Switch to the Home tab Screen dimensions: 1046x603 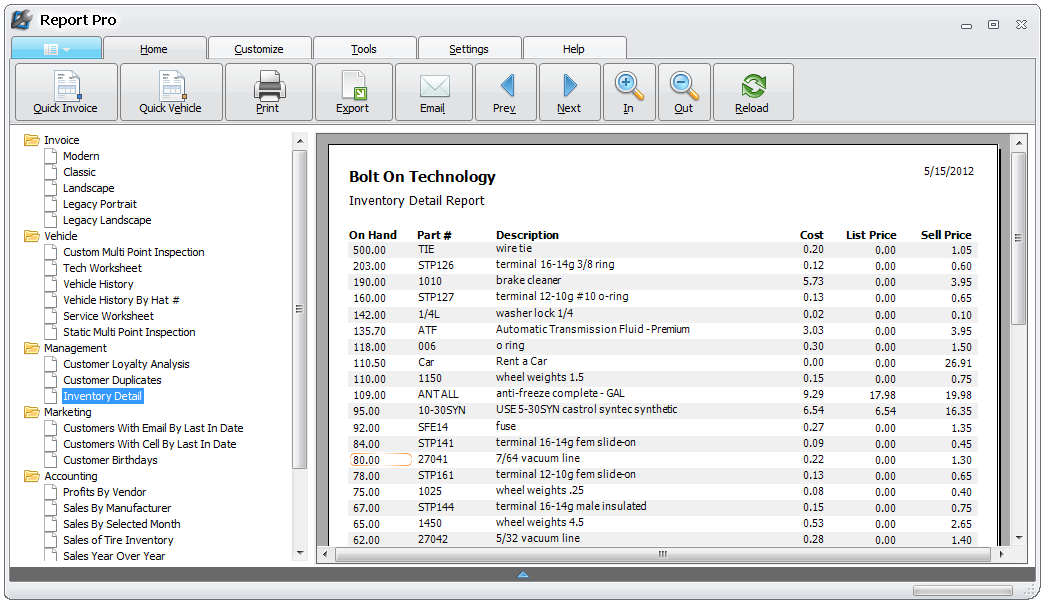coord(154,49)
